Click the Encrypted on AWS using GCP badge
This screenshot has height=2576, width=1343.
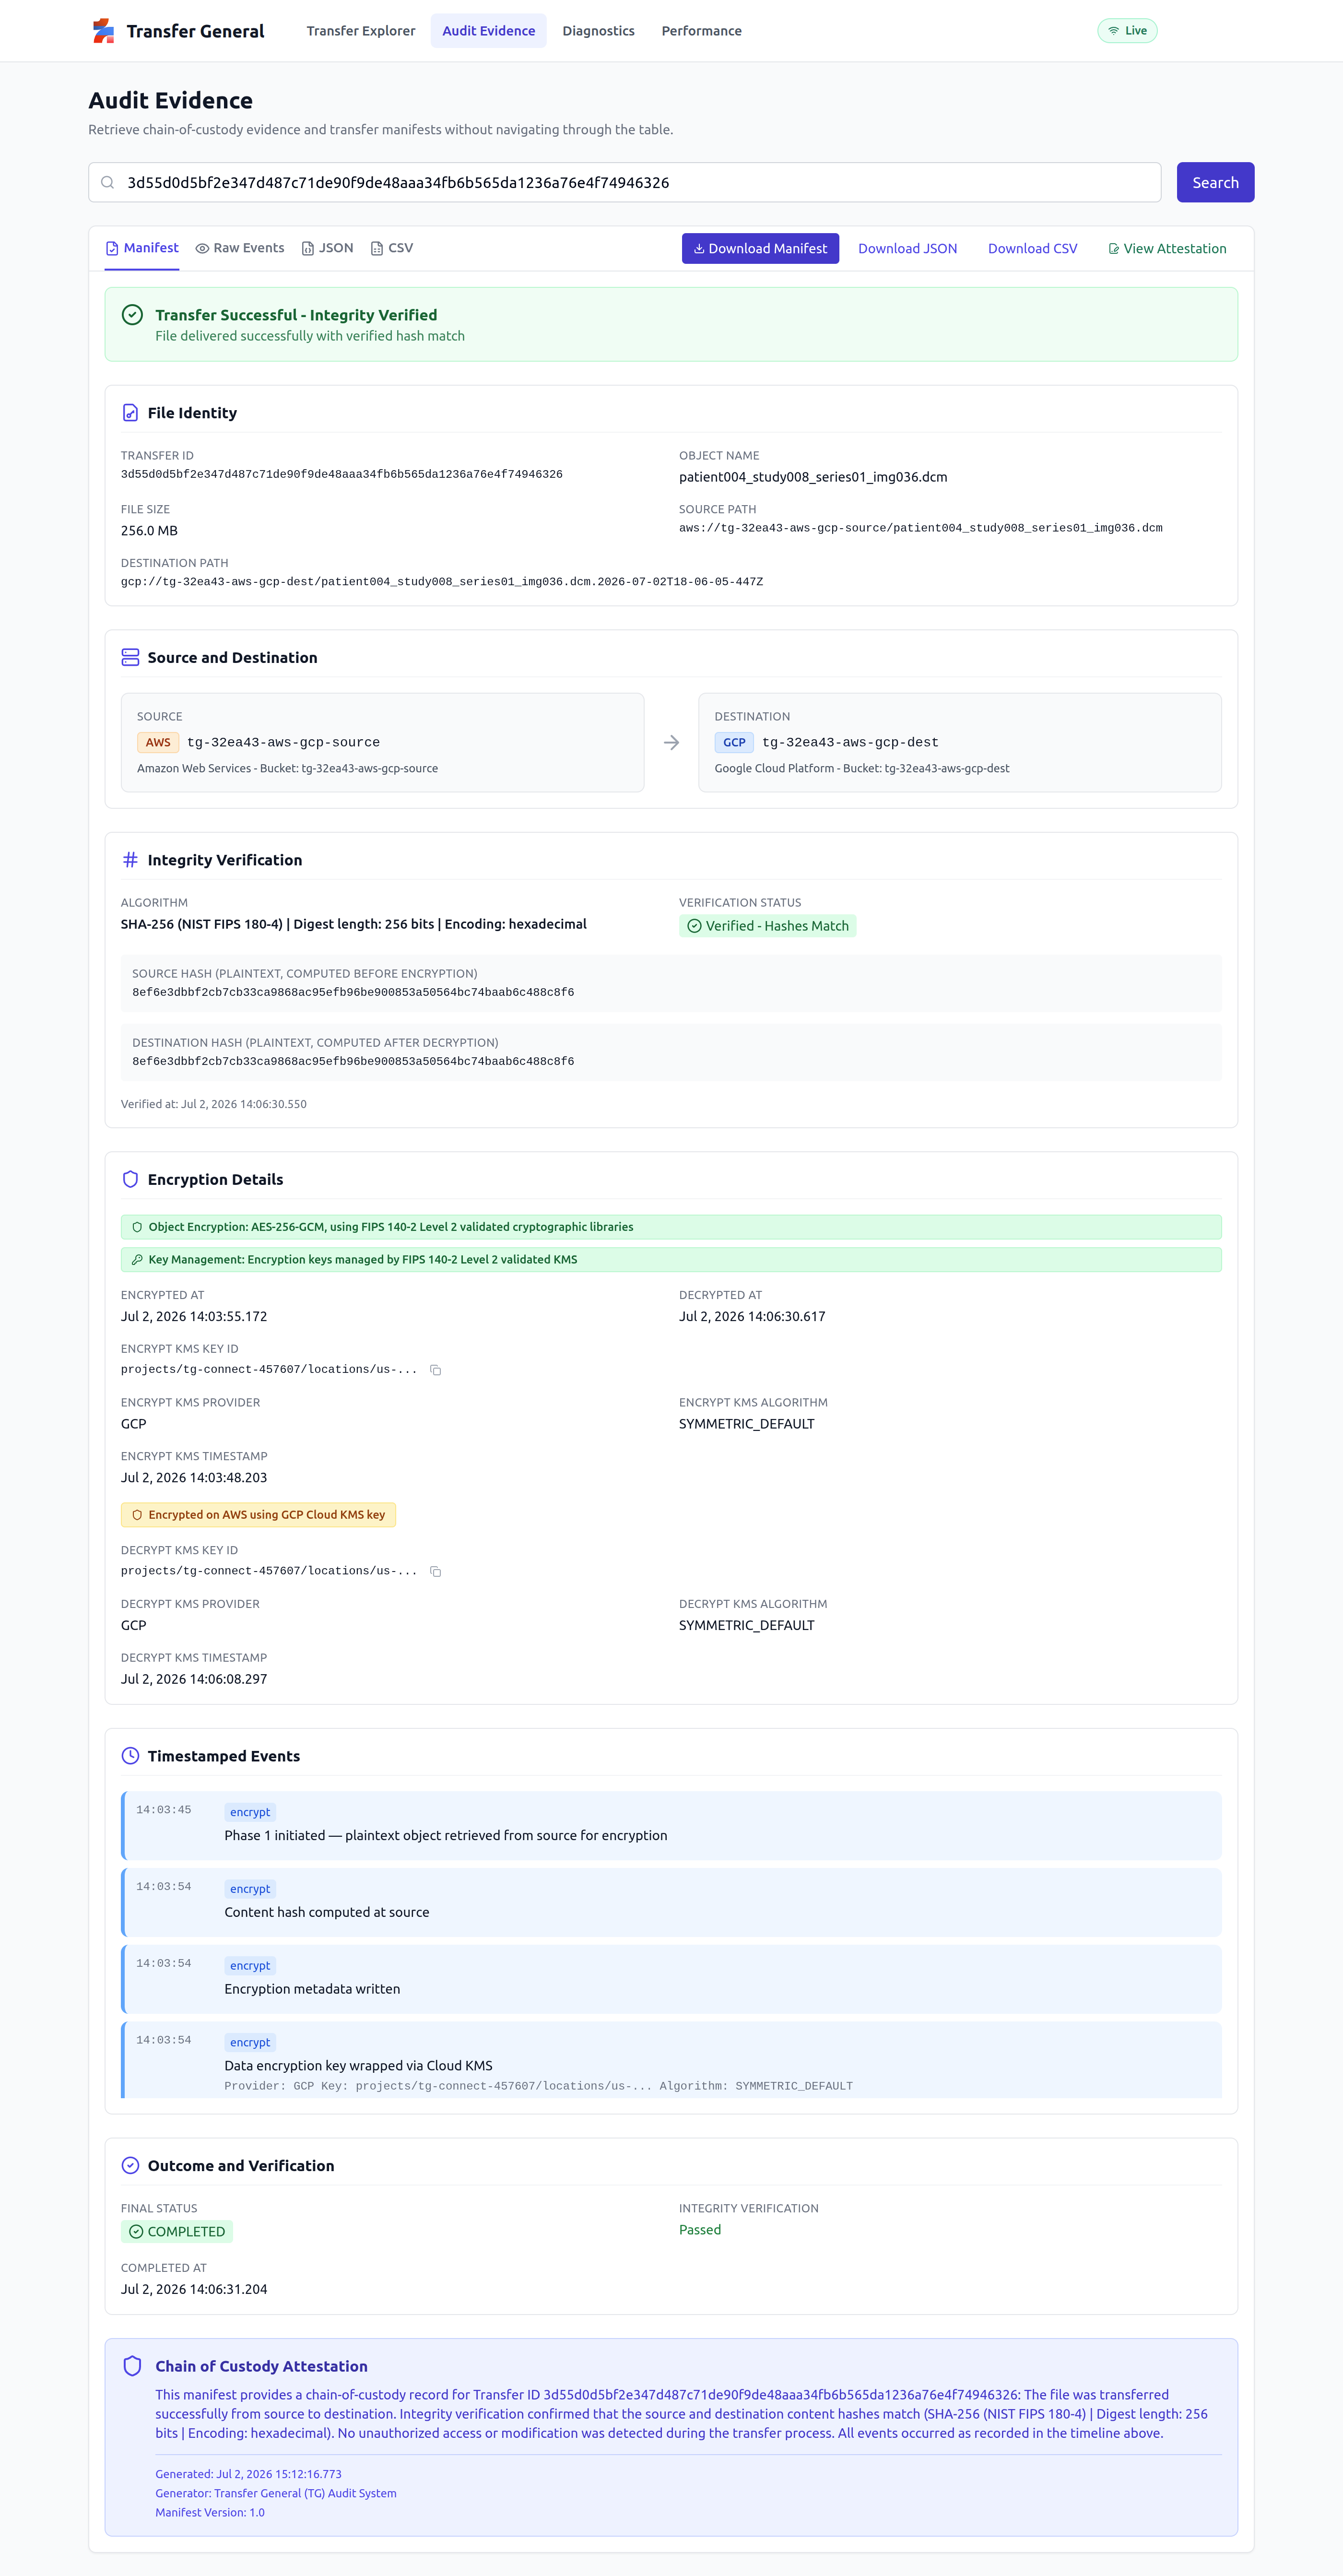coord(258,1515)
